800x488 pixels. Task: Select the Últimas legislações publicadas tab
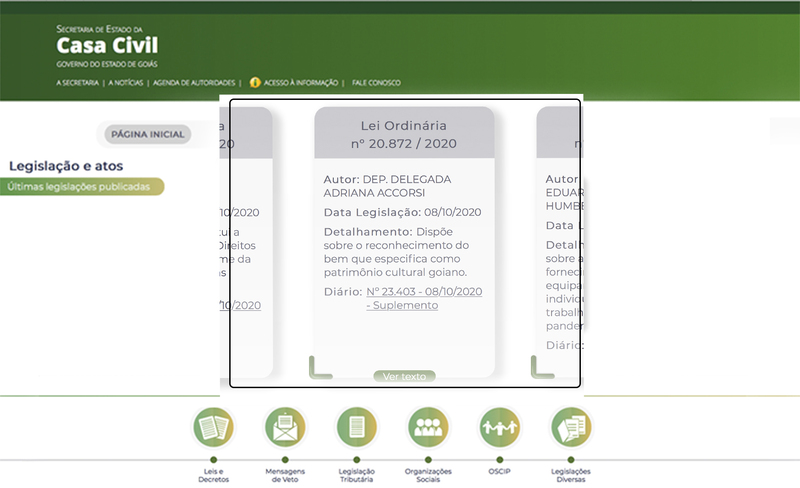(x=80, y=187)
